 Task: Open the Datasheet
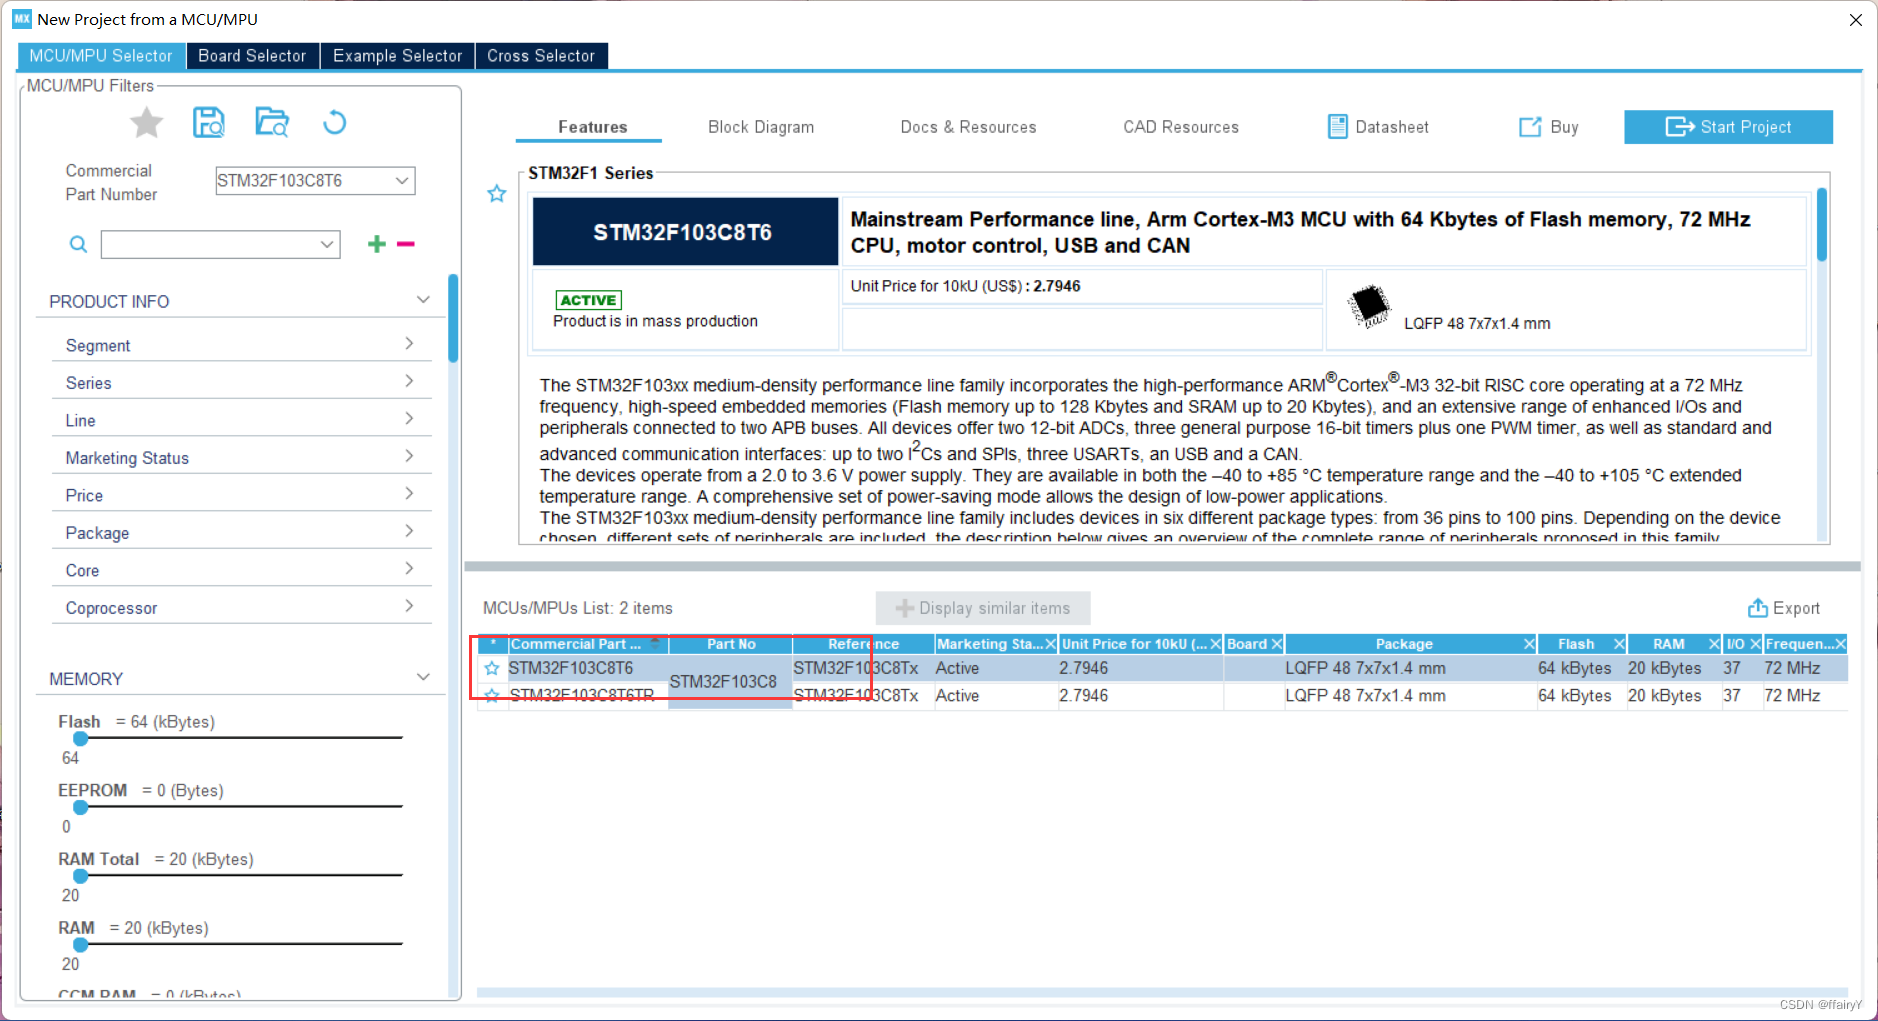pyautogui.click(x=1378, y=127)
